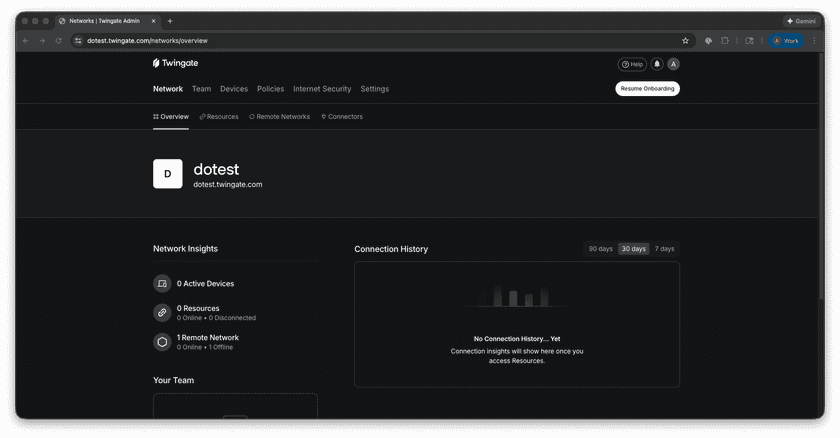The width and height of the screenshot is (840, 438).
Task: Open the Team section
Action: (201, 89)
